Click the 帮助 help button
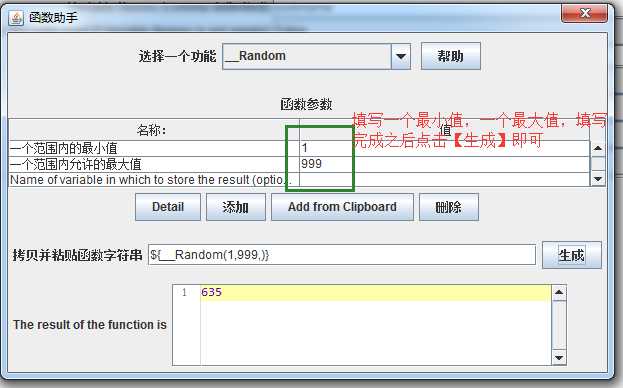623x388 pixels. (451, 56)
